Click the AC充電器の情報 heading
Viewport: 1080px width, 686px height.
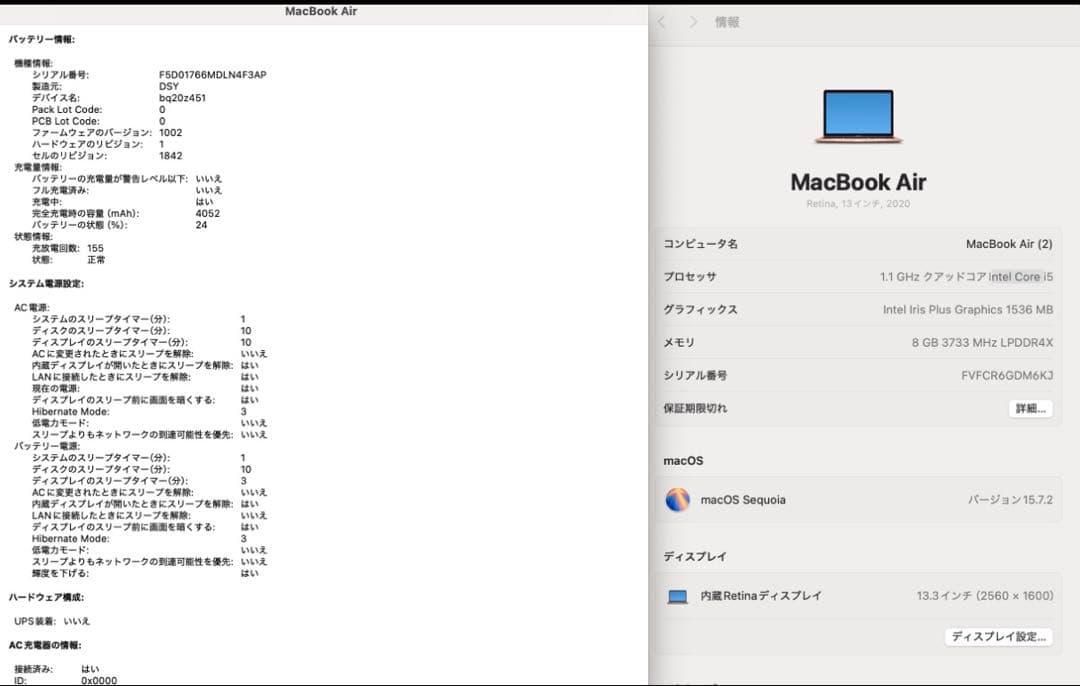45,645
